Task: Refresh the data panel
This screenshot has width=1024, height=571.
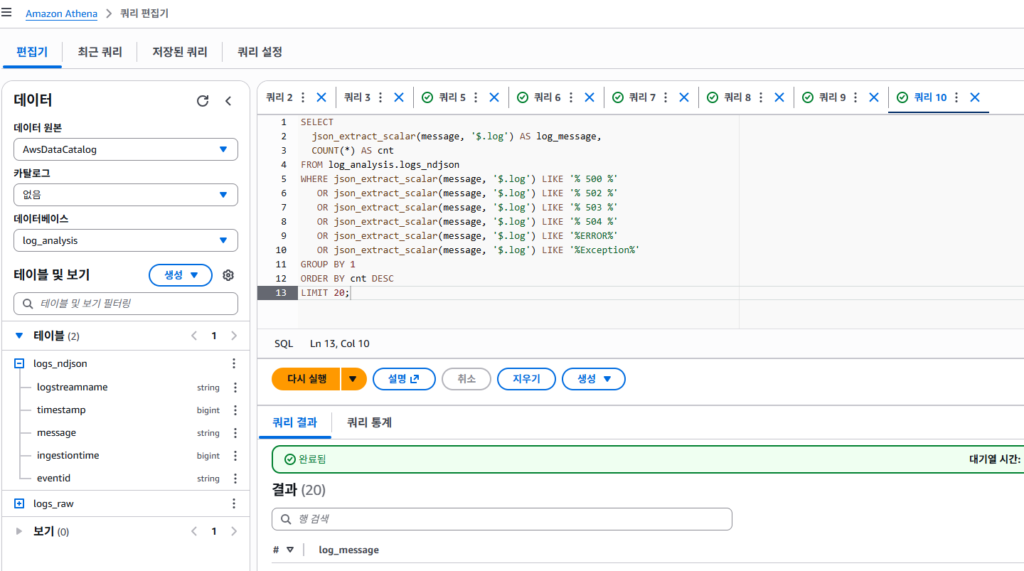Action: (x=203, y=101)
